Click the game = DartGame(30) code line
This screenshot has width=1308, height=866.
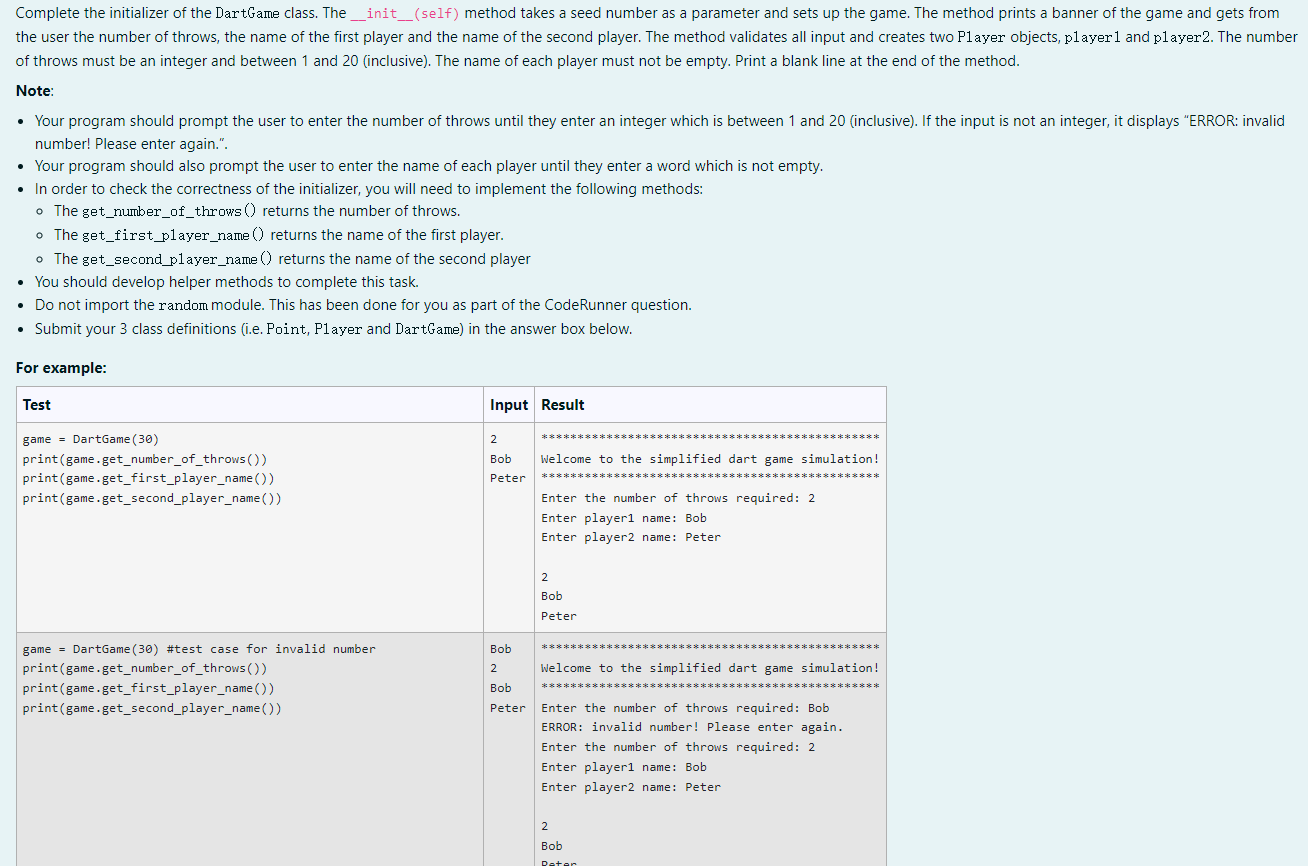click(x=89, y=439)
